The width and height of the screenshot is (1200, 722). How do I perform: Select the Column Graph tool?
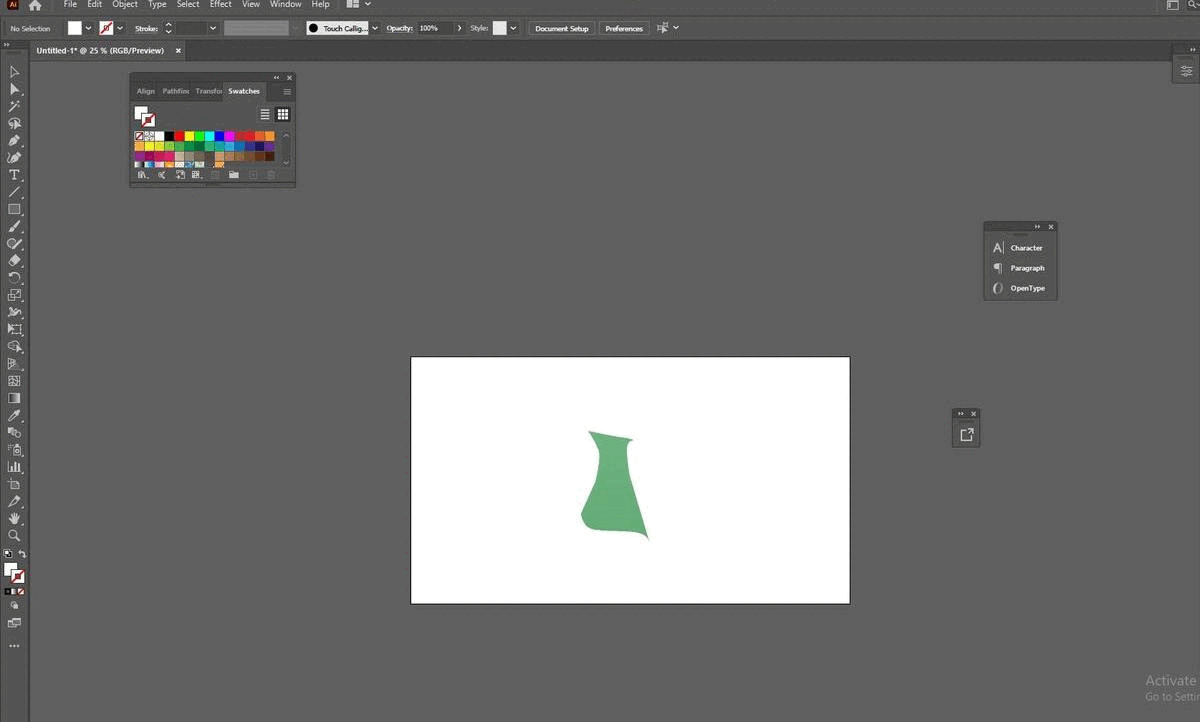tap(14, 467)
